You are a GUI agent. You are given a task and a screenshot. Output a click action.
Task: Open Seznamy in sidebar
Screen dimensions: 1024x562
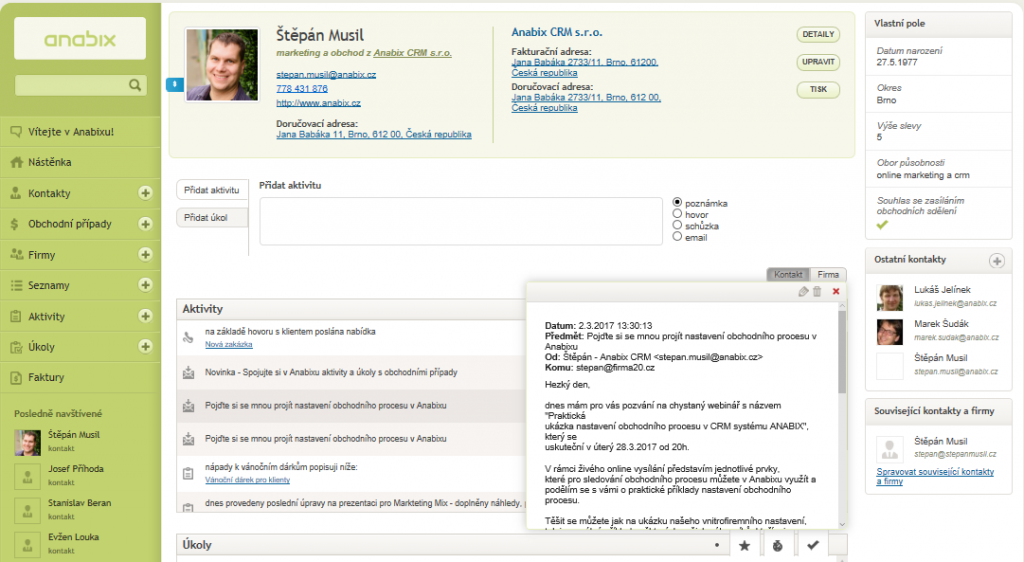coord(48,285)
